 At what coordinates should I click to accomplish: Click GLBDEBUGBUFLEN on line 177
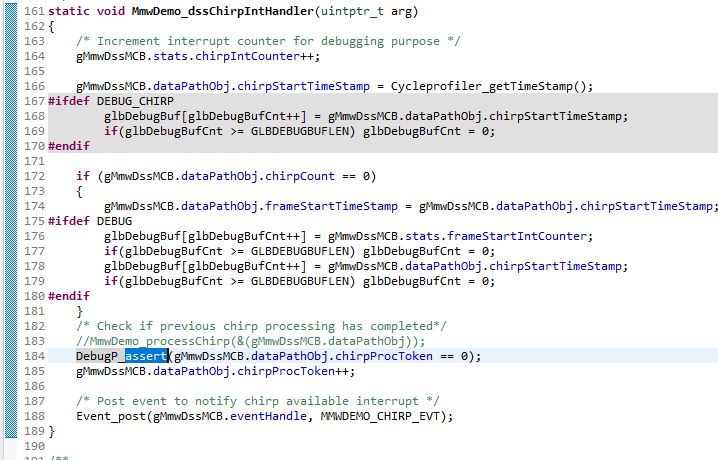coord(300,251)
